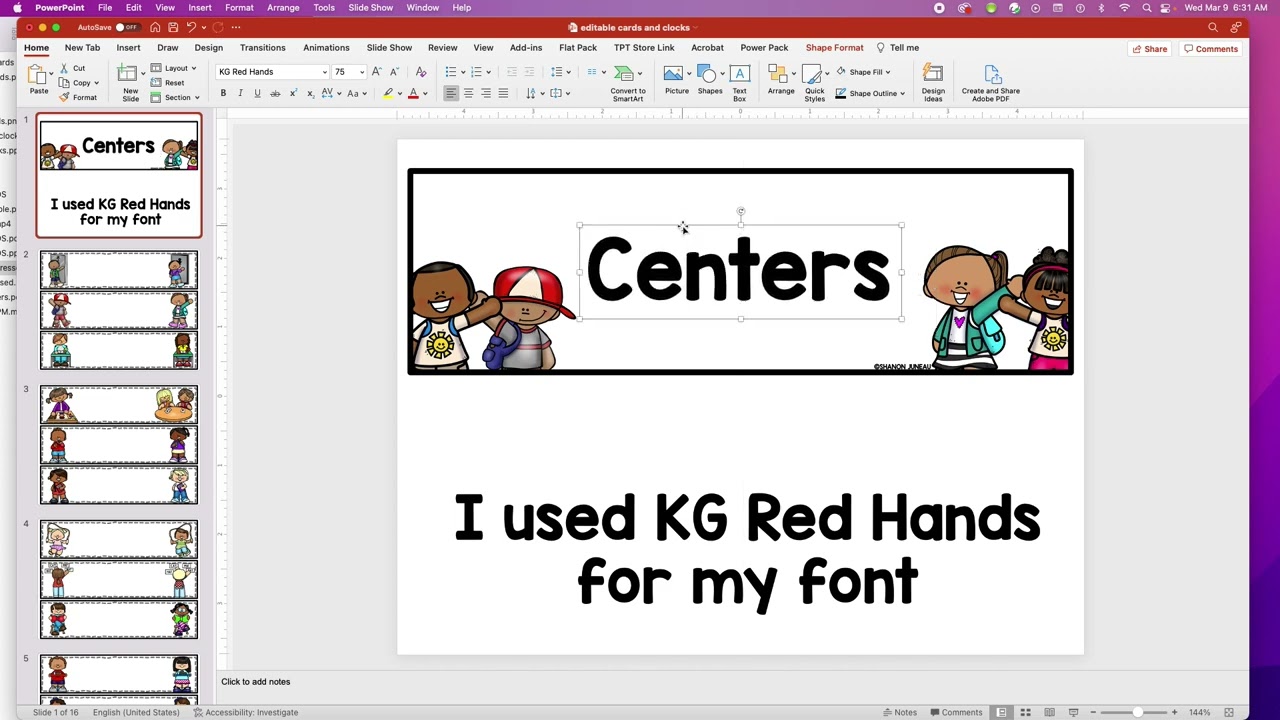Click the Share button

(1149, 48)
